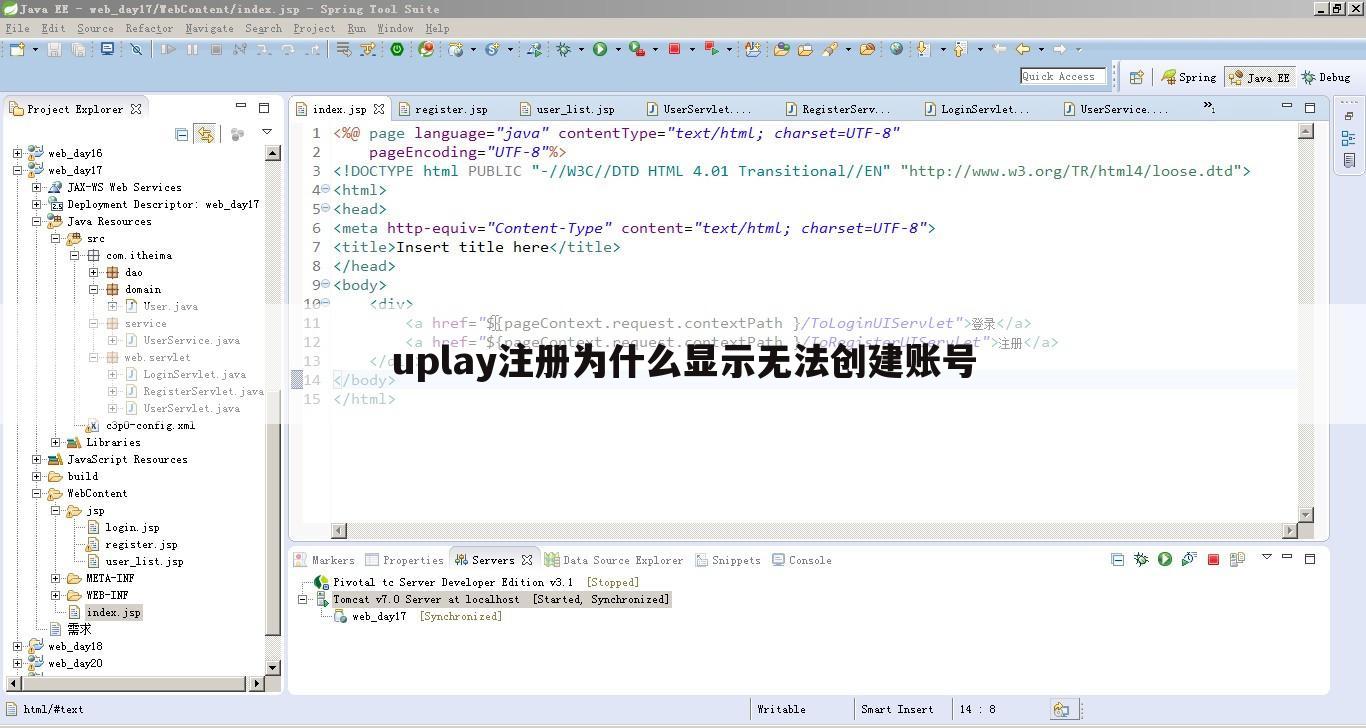The height and width of the screenshot is (728, 1366).
Task: Open the Console tab
Action: coord(802,560)
